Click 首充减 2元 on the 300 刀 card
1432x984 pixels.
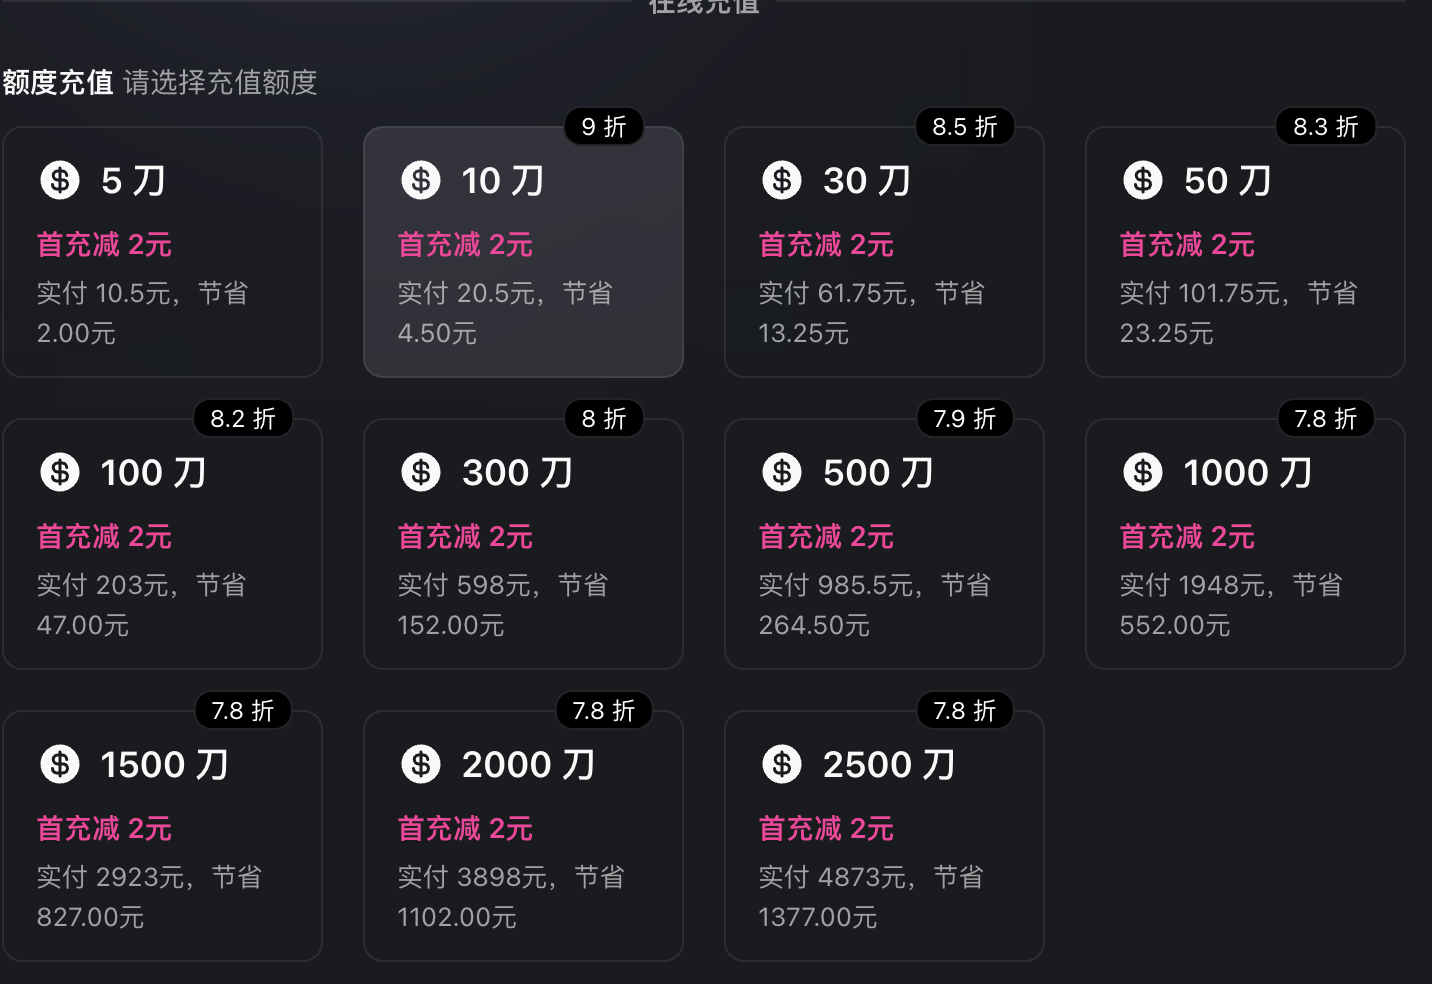click(x=465, y=537)
